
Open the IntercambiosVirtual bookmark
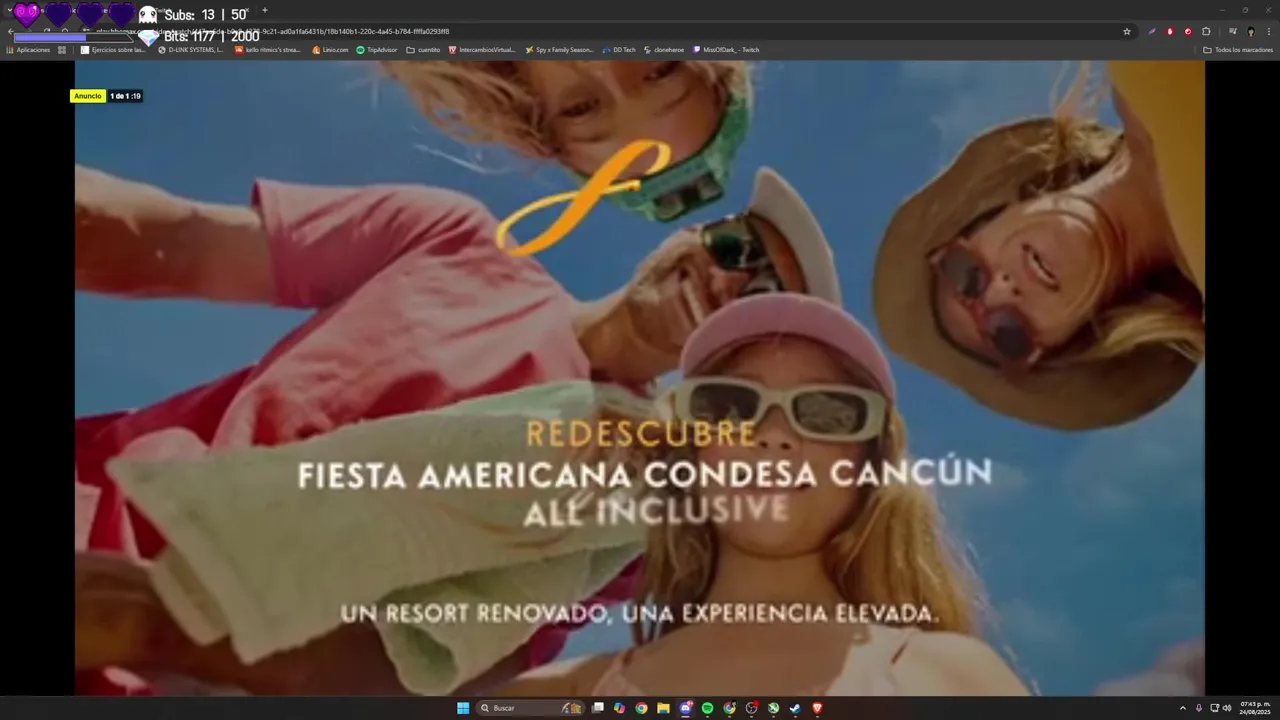tap(482, 49)
